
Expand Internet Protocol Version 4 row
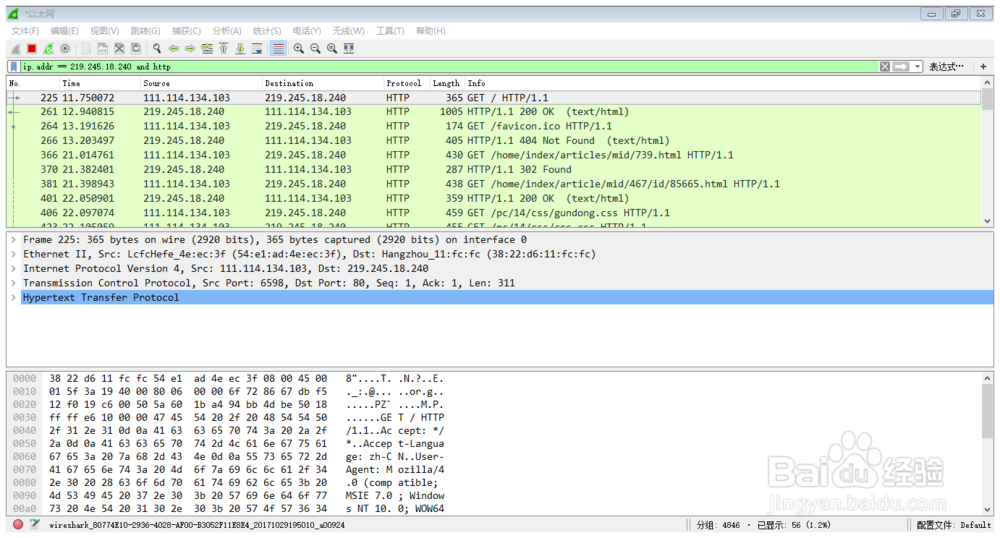(x=13, y=268)
